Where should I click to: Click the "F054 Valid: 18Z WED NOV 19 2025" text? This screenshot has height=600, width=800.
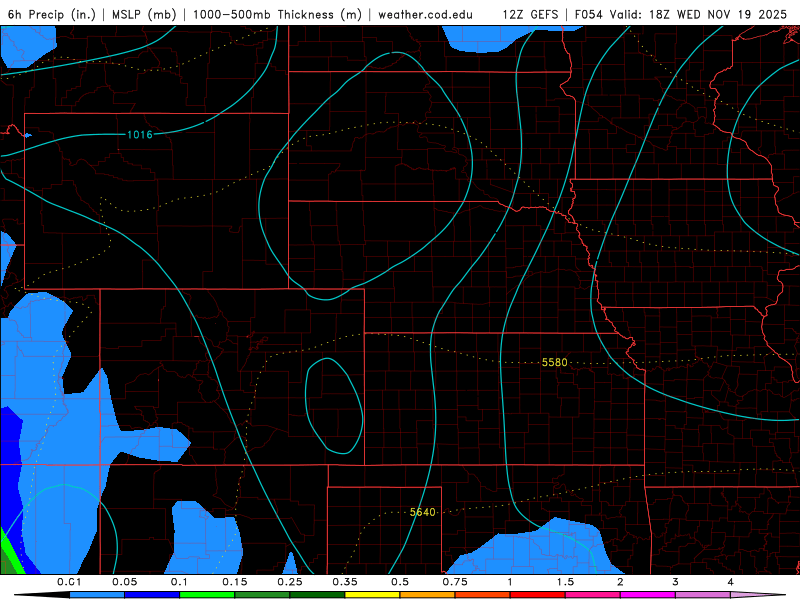(681, 15)
